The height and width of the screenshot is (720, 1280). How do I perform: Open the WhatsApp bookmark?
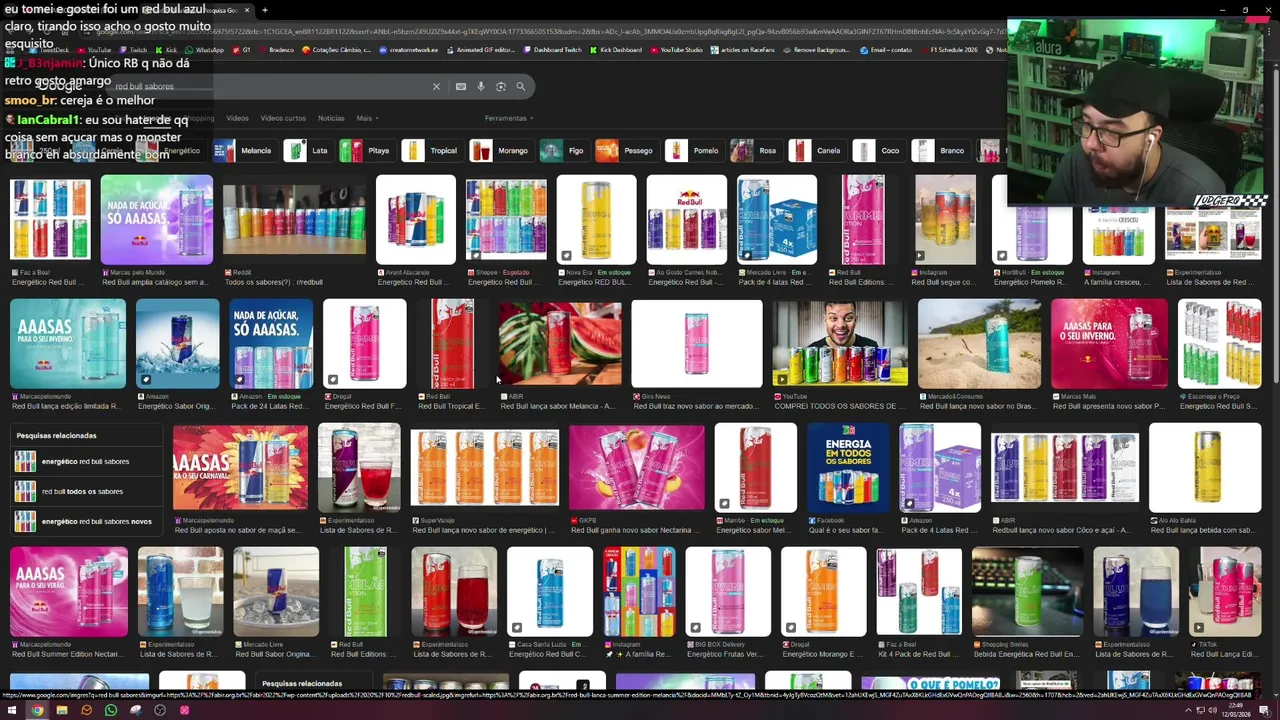tap(205, 50)
